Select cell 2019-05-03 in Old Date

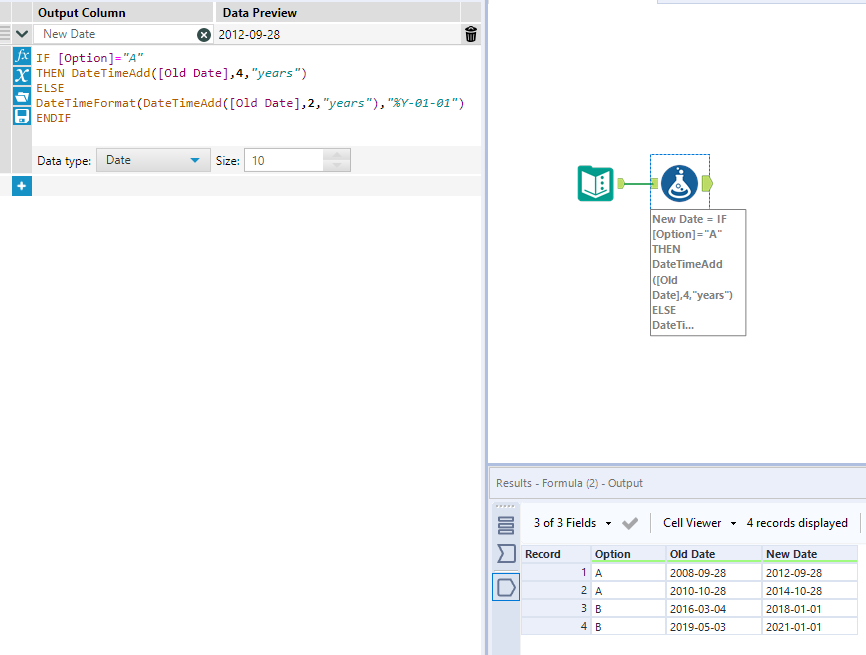pos(713,627)
